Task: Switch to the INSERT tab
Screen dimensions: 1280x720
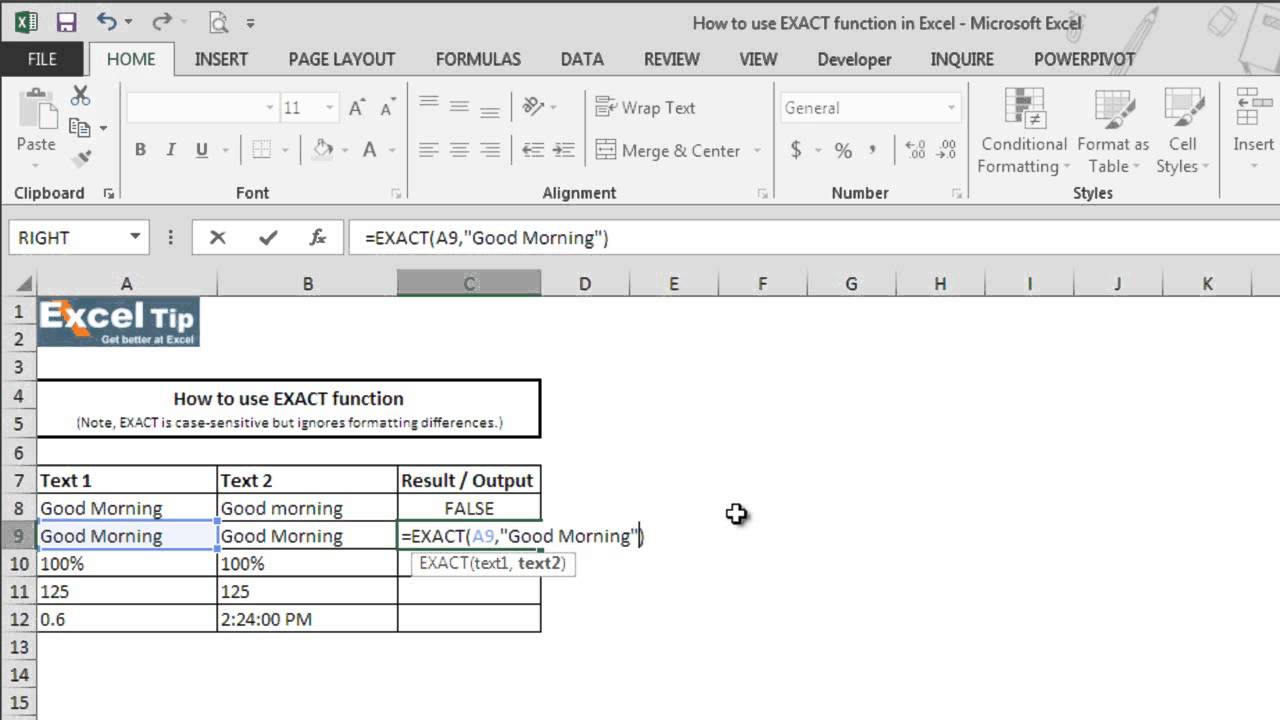Action: point(221,59)
